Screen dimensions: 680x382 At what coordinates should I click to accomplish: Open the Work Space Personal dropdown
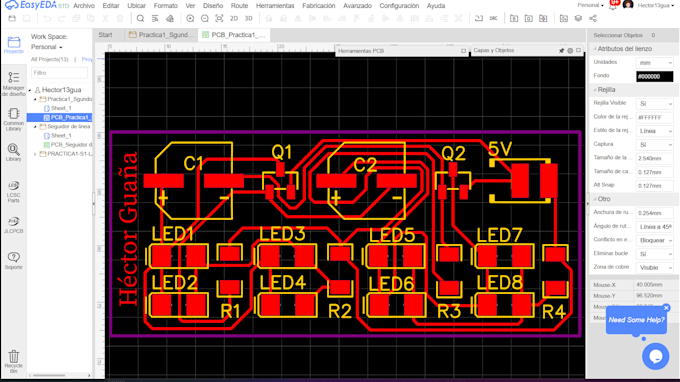[x=46, y=47]
